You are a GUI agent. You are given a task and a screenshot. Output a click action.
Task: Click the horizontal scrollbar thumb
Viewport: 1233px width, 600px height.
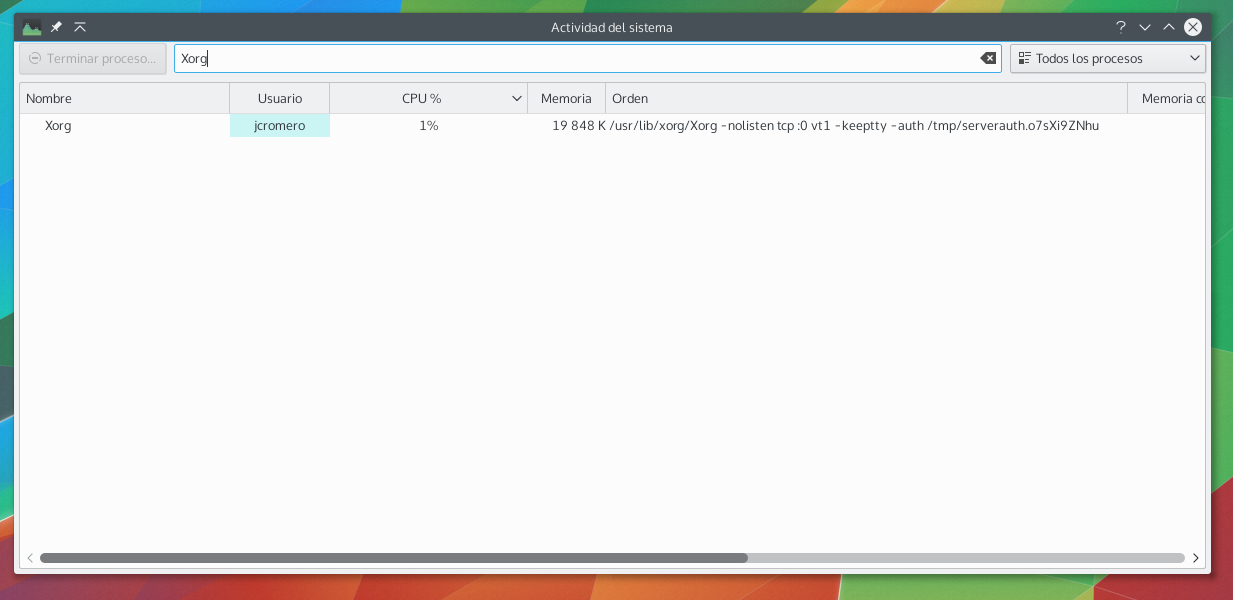click(x=394, y=558)
